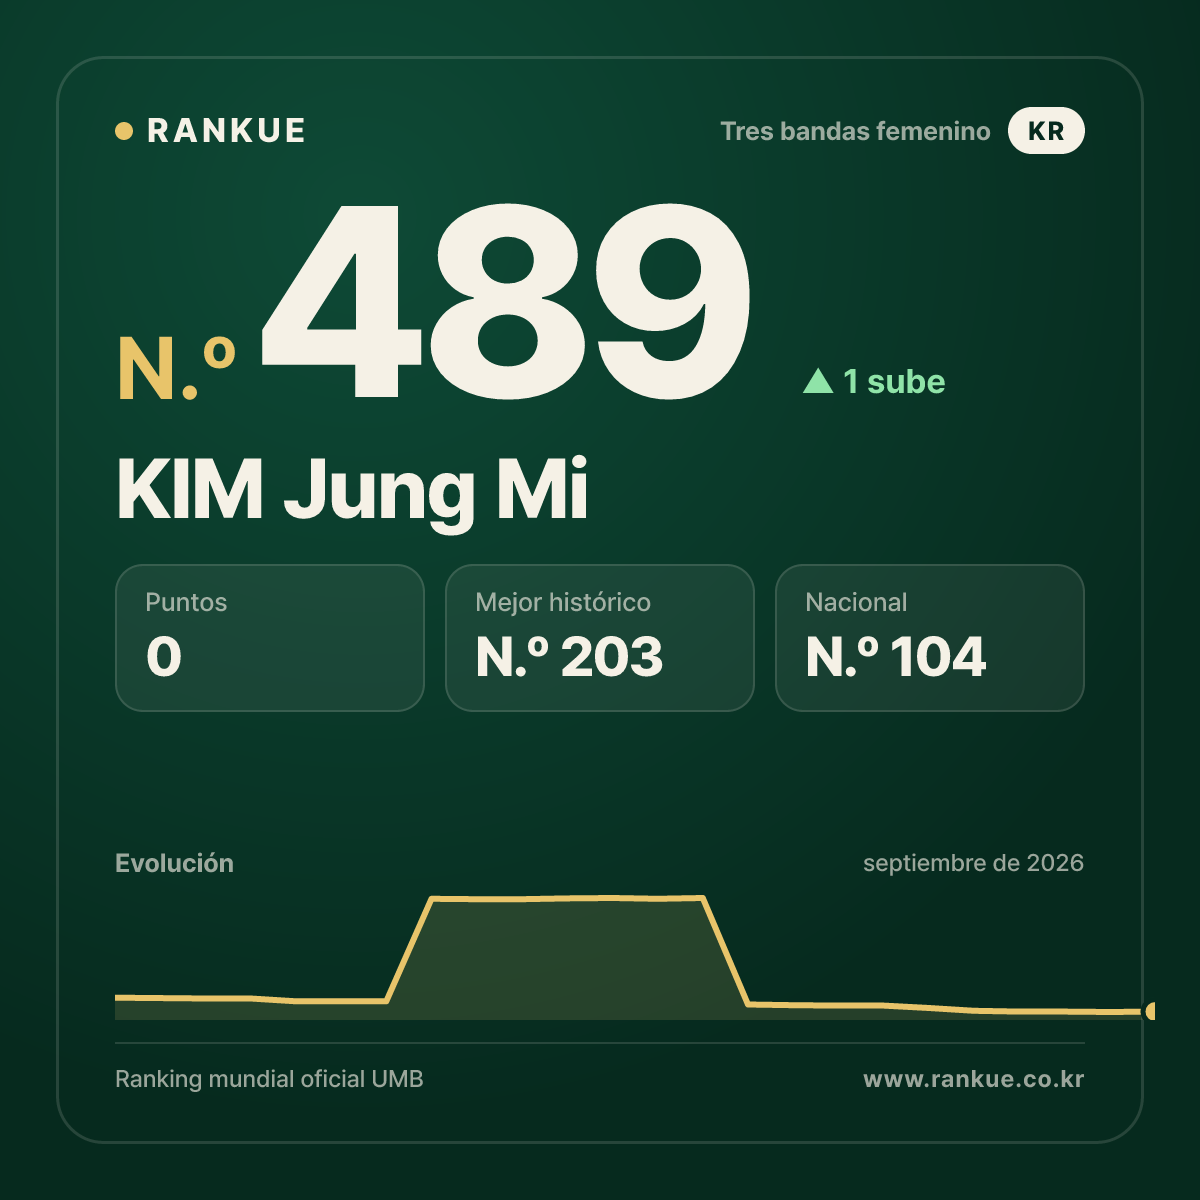Click the yellow dot beside RANKUE
The image size is (1200, 1200).
pos(124,131)
